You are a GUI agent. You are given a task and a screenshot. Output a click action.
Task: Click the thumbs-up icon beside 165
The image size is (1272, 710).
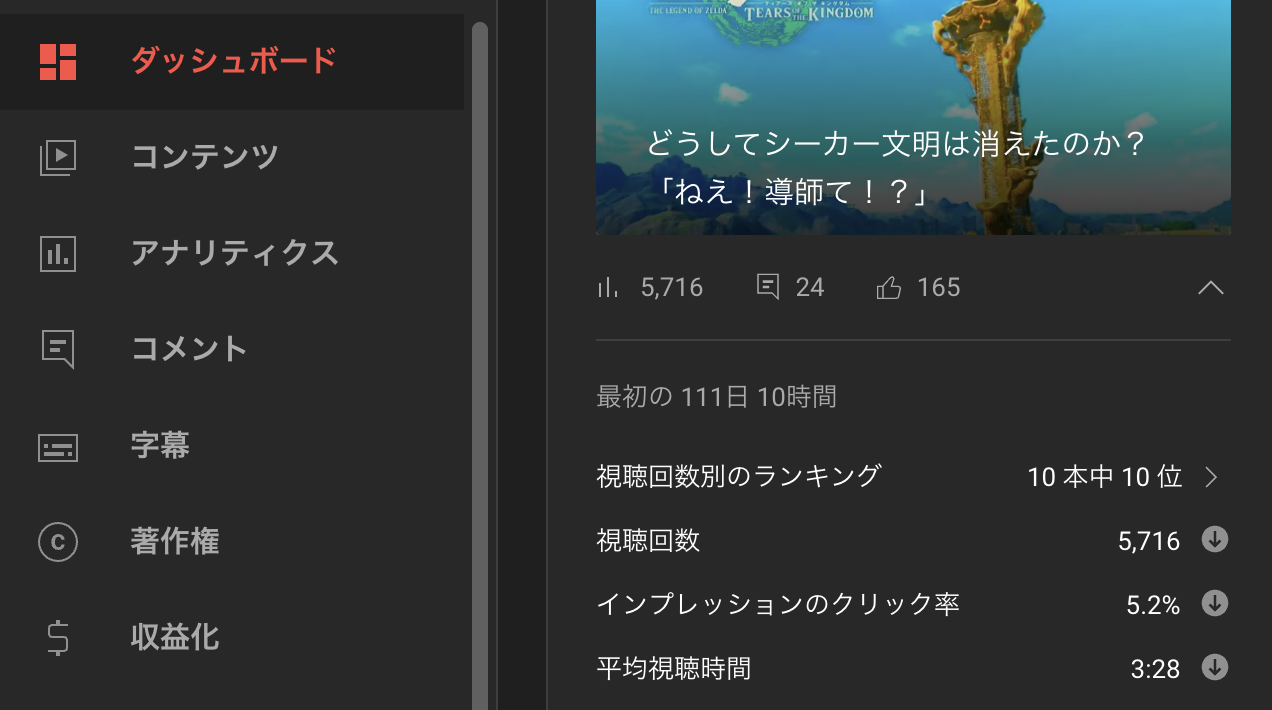point(888,288)
